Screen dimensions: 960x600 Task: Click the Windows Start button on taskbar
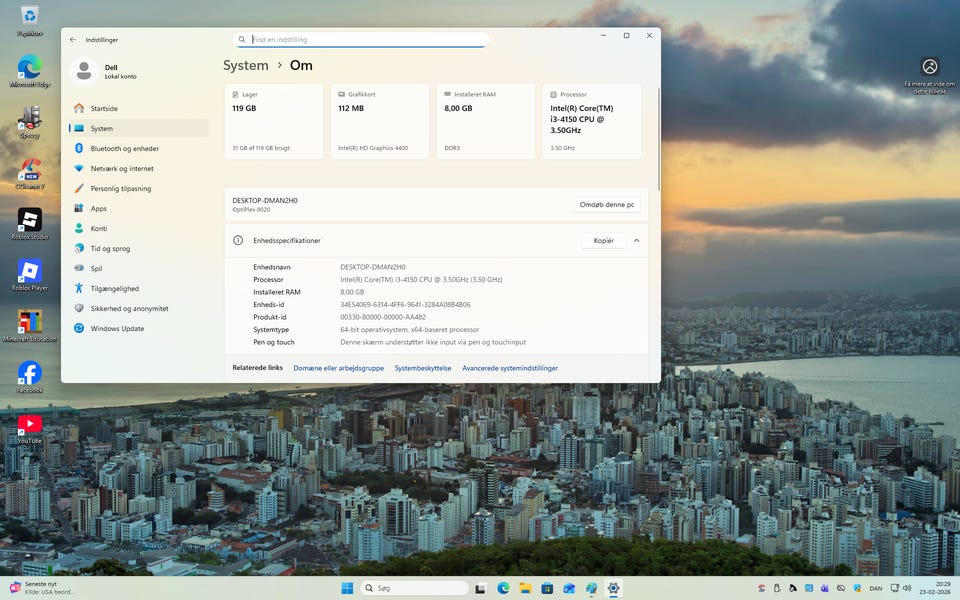[346, 588]
